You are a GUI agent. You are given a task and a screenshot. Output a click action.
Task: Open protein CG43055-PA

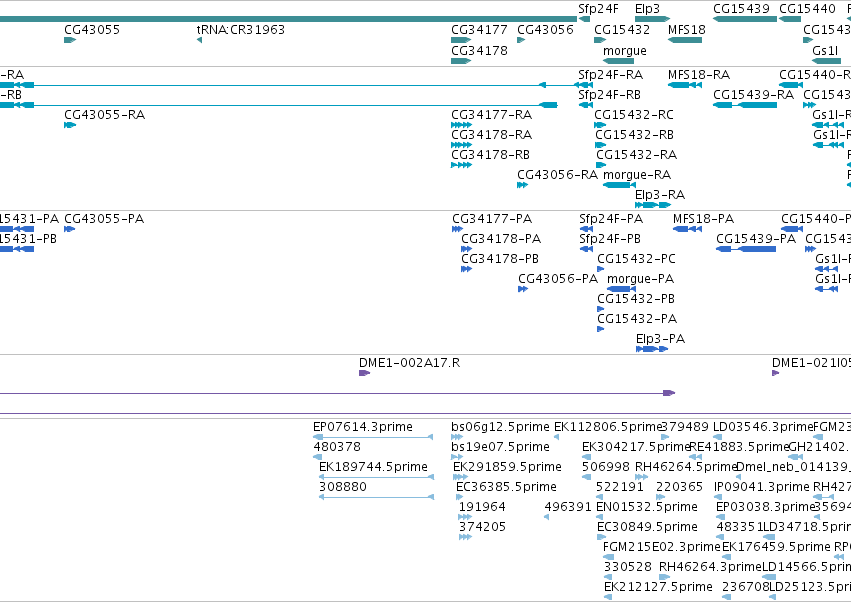(x=104, y=219)
